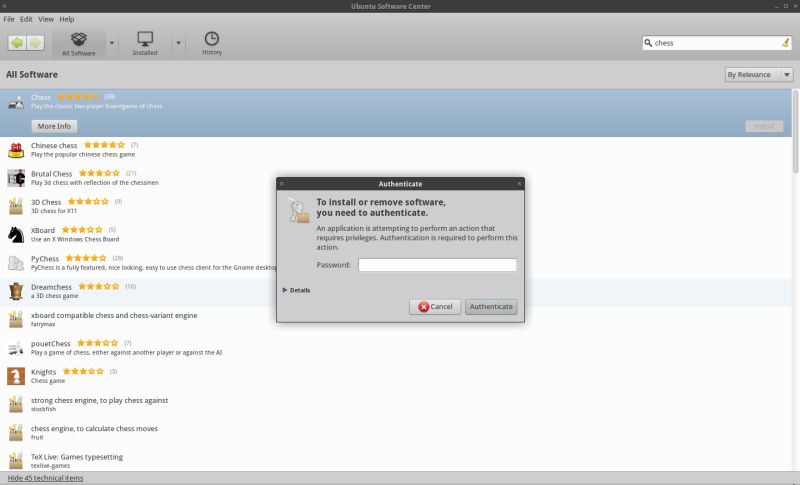Click the Chess app icon
The height and width of the screenshot is (485, 800).
(16, 102)
